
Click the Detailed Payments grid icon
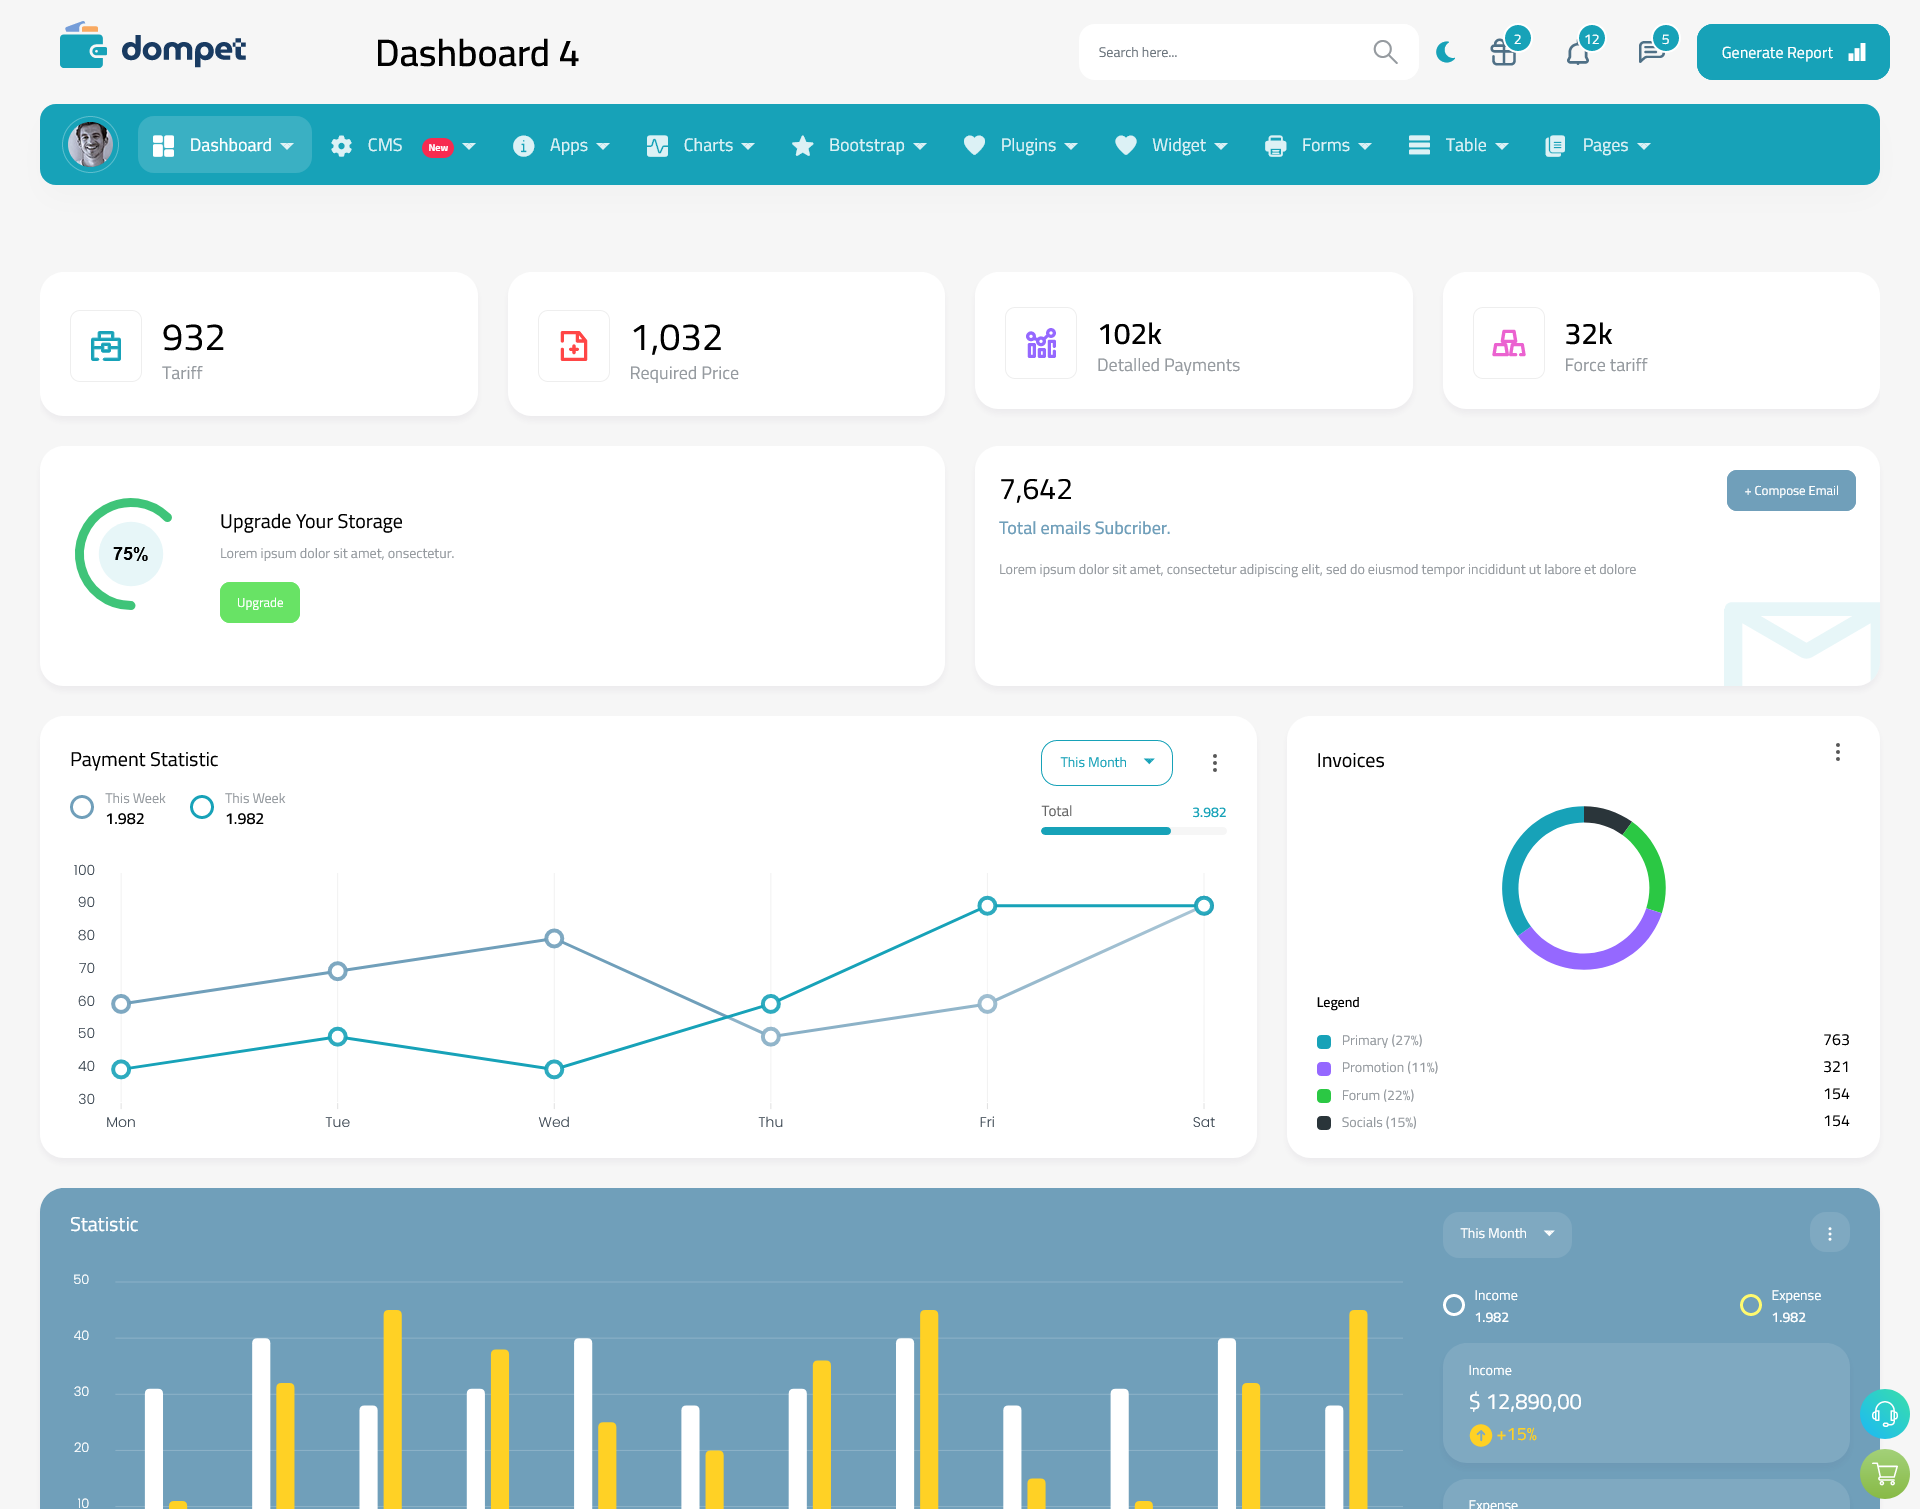(1039, 341)
